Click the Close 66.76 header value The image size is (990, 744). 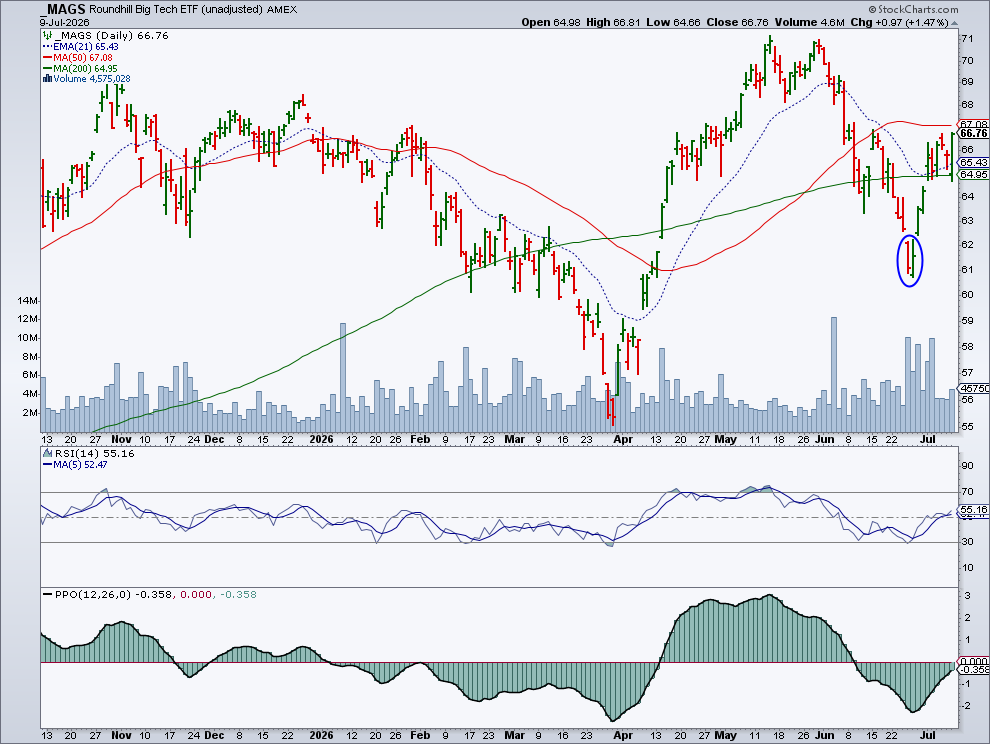point(737,22)
